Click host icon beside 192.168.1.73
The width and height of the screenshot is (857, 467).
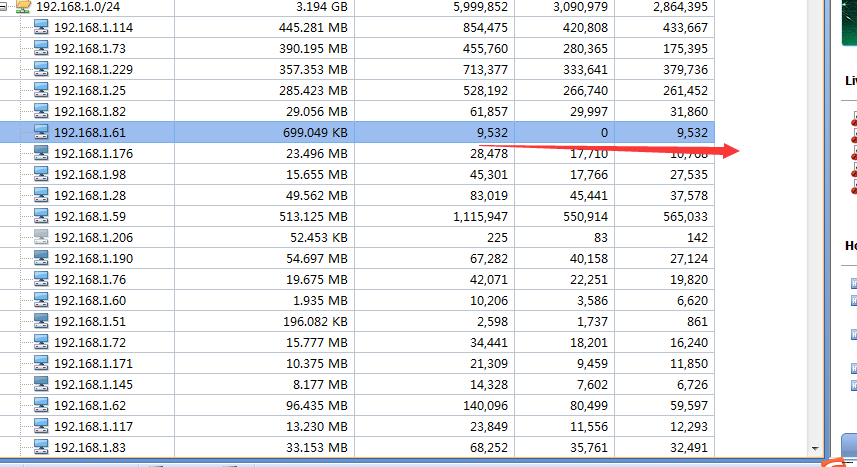tap(41, 49)
